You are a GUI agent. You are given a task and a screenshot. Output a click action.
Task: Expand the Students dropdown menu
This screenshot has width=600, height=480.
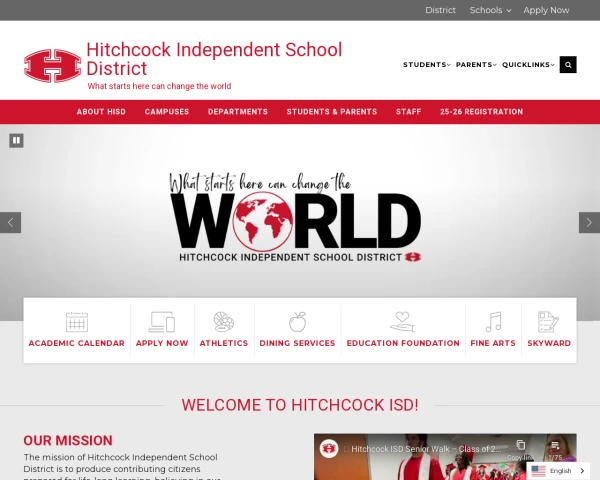point(427,65)
